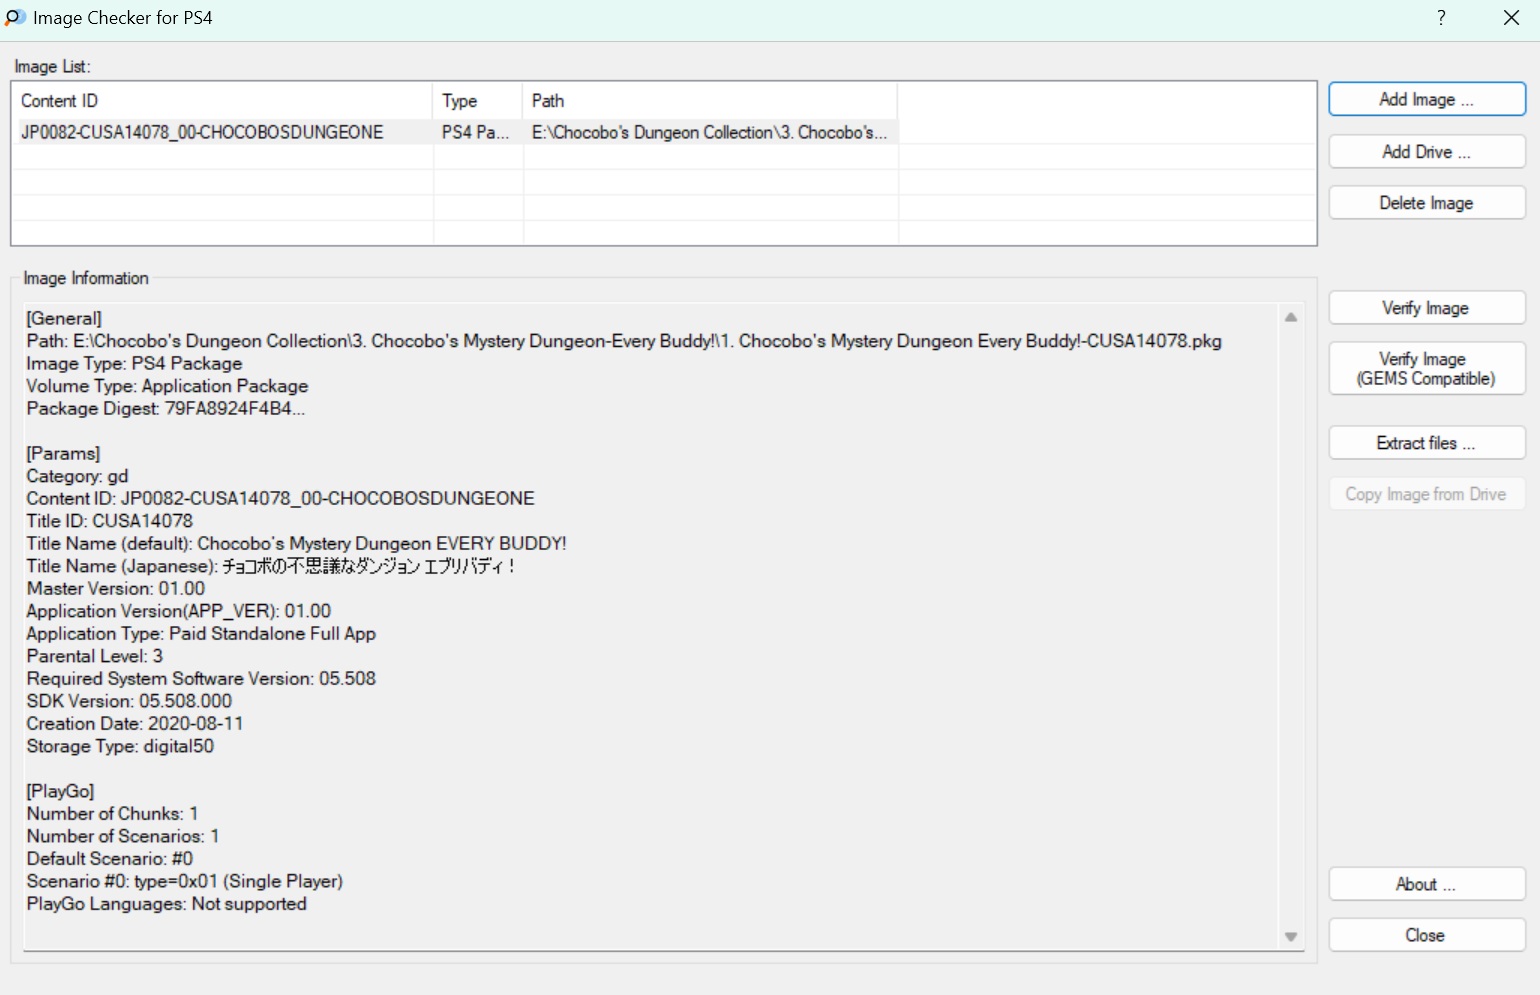Click Delete Image
This screenshot has height=995, width=1540.
(1426, 203)
